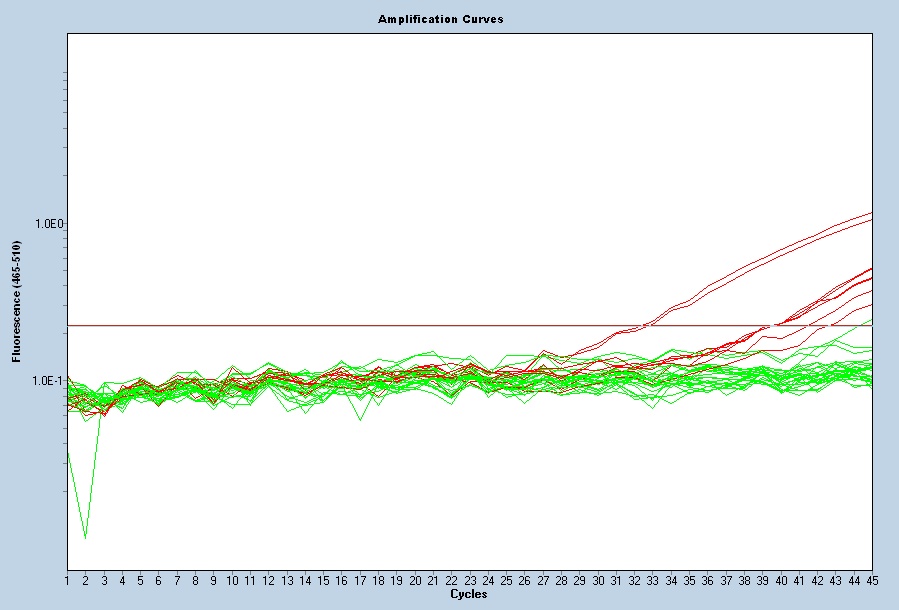Select cycle 33 on the x-axis

point(652,581)
